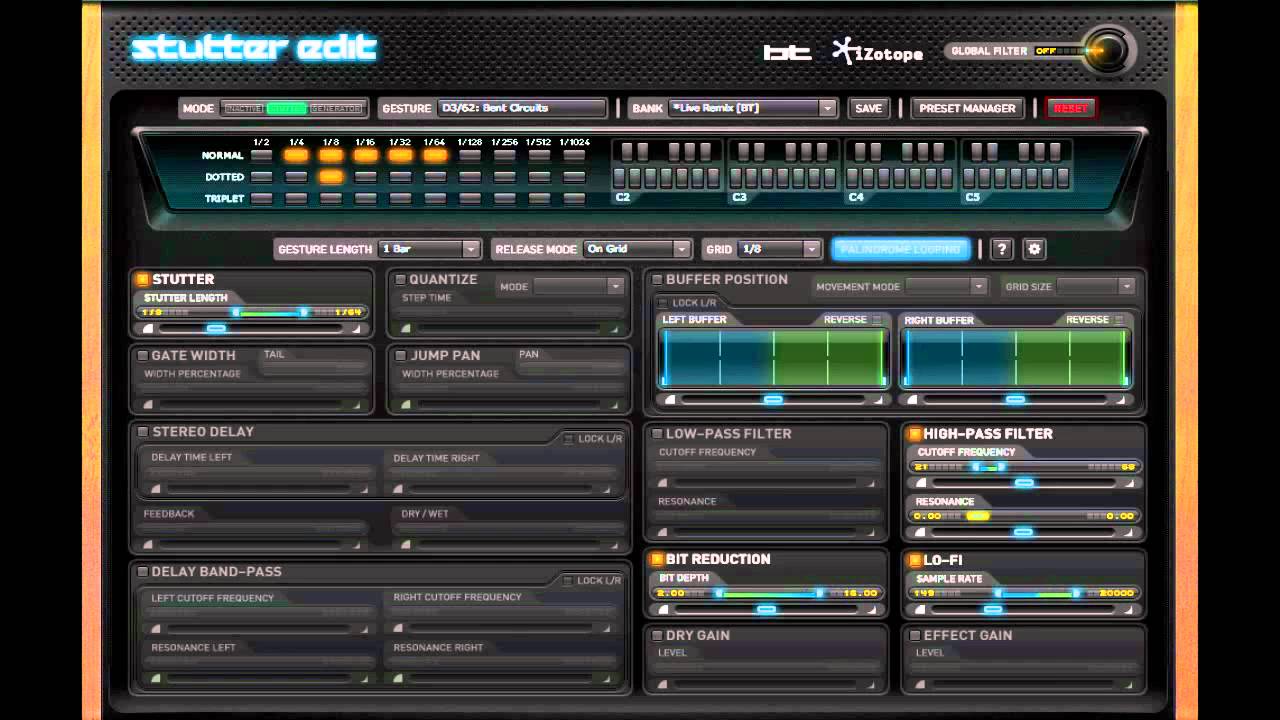Toggle the Triplet 1/16 stutter value
Screen dimensions: 1280x720
pos(365,199)
